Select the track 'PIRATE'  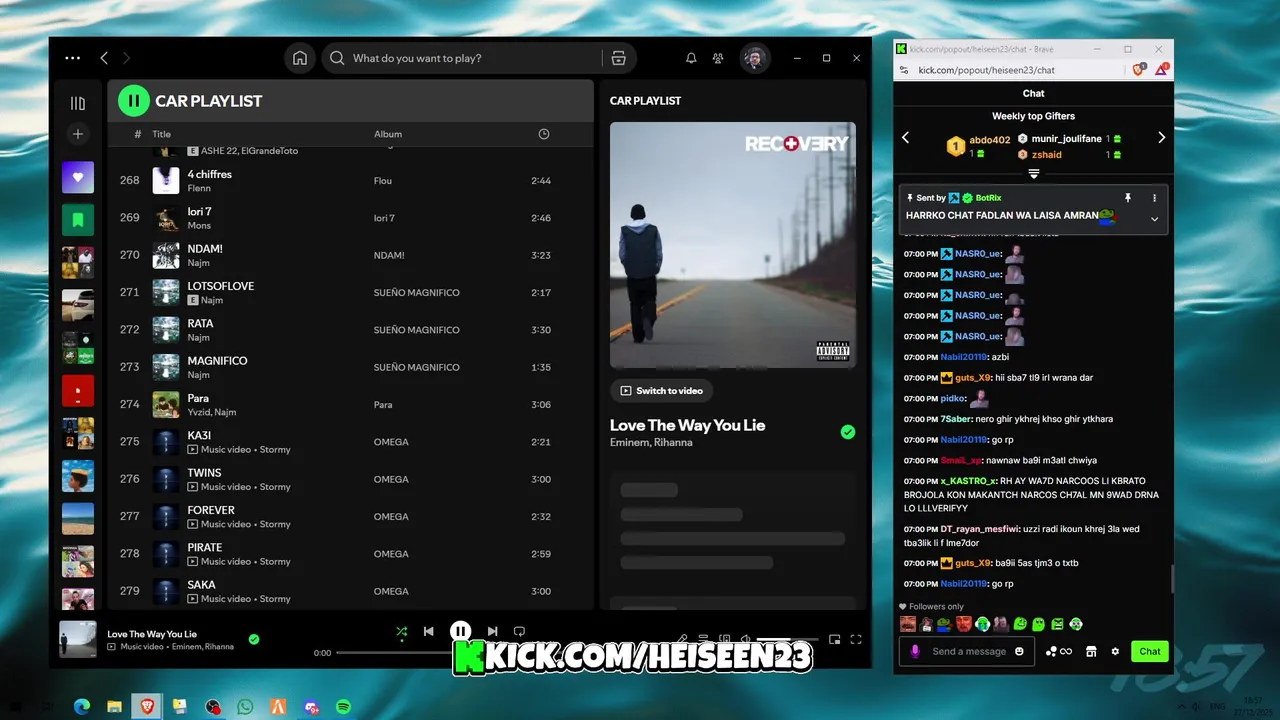pos(205,548)
